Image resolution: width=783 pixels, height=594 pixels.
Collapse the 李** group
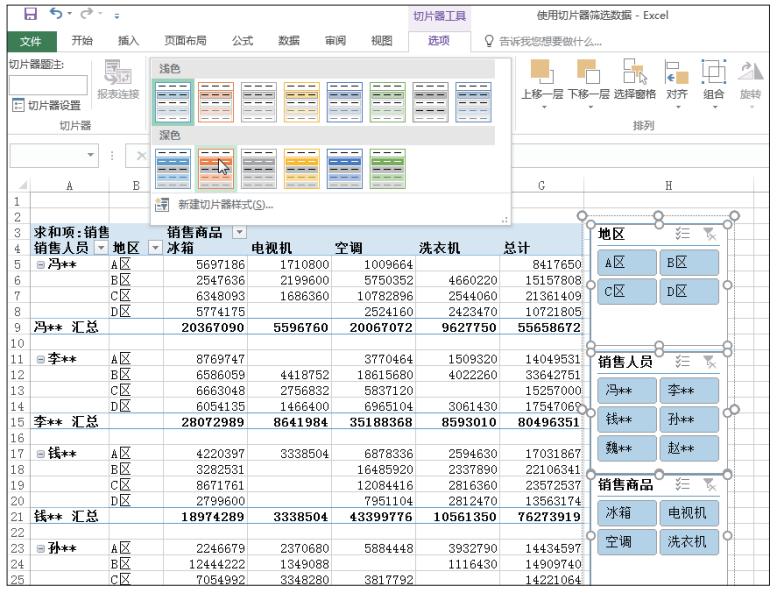click(x=40, y=359)
